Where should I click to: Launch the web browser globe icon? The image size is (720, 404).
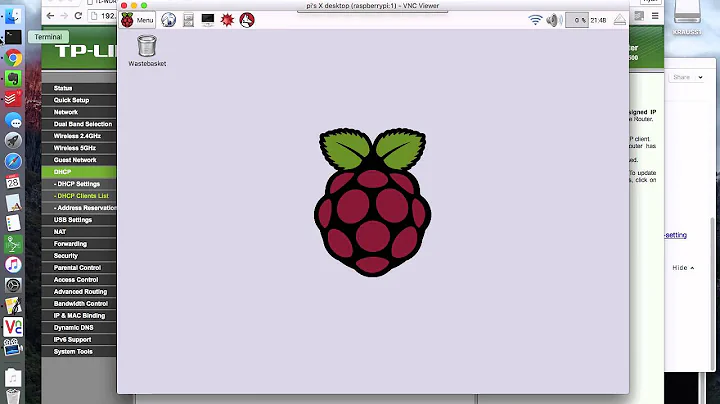click(169, 20)
